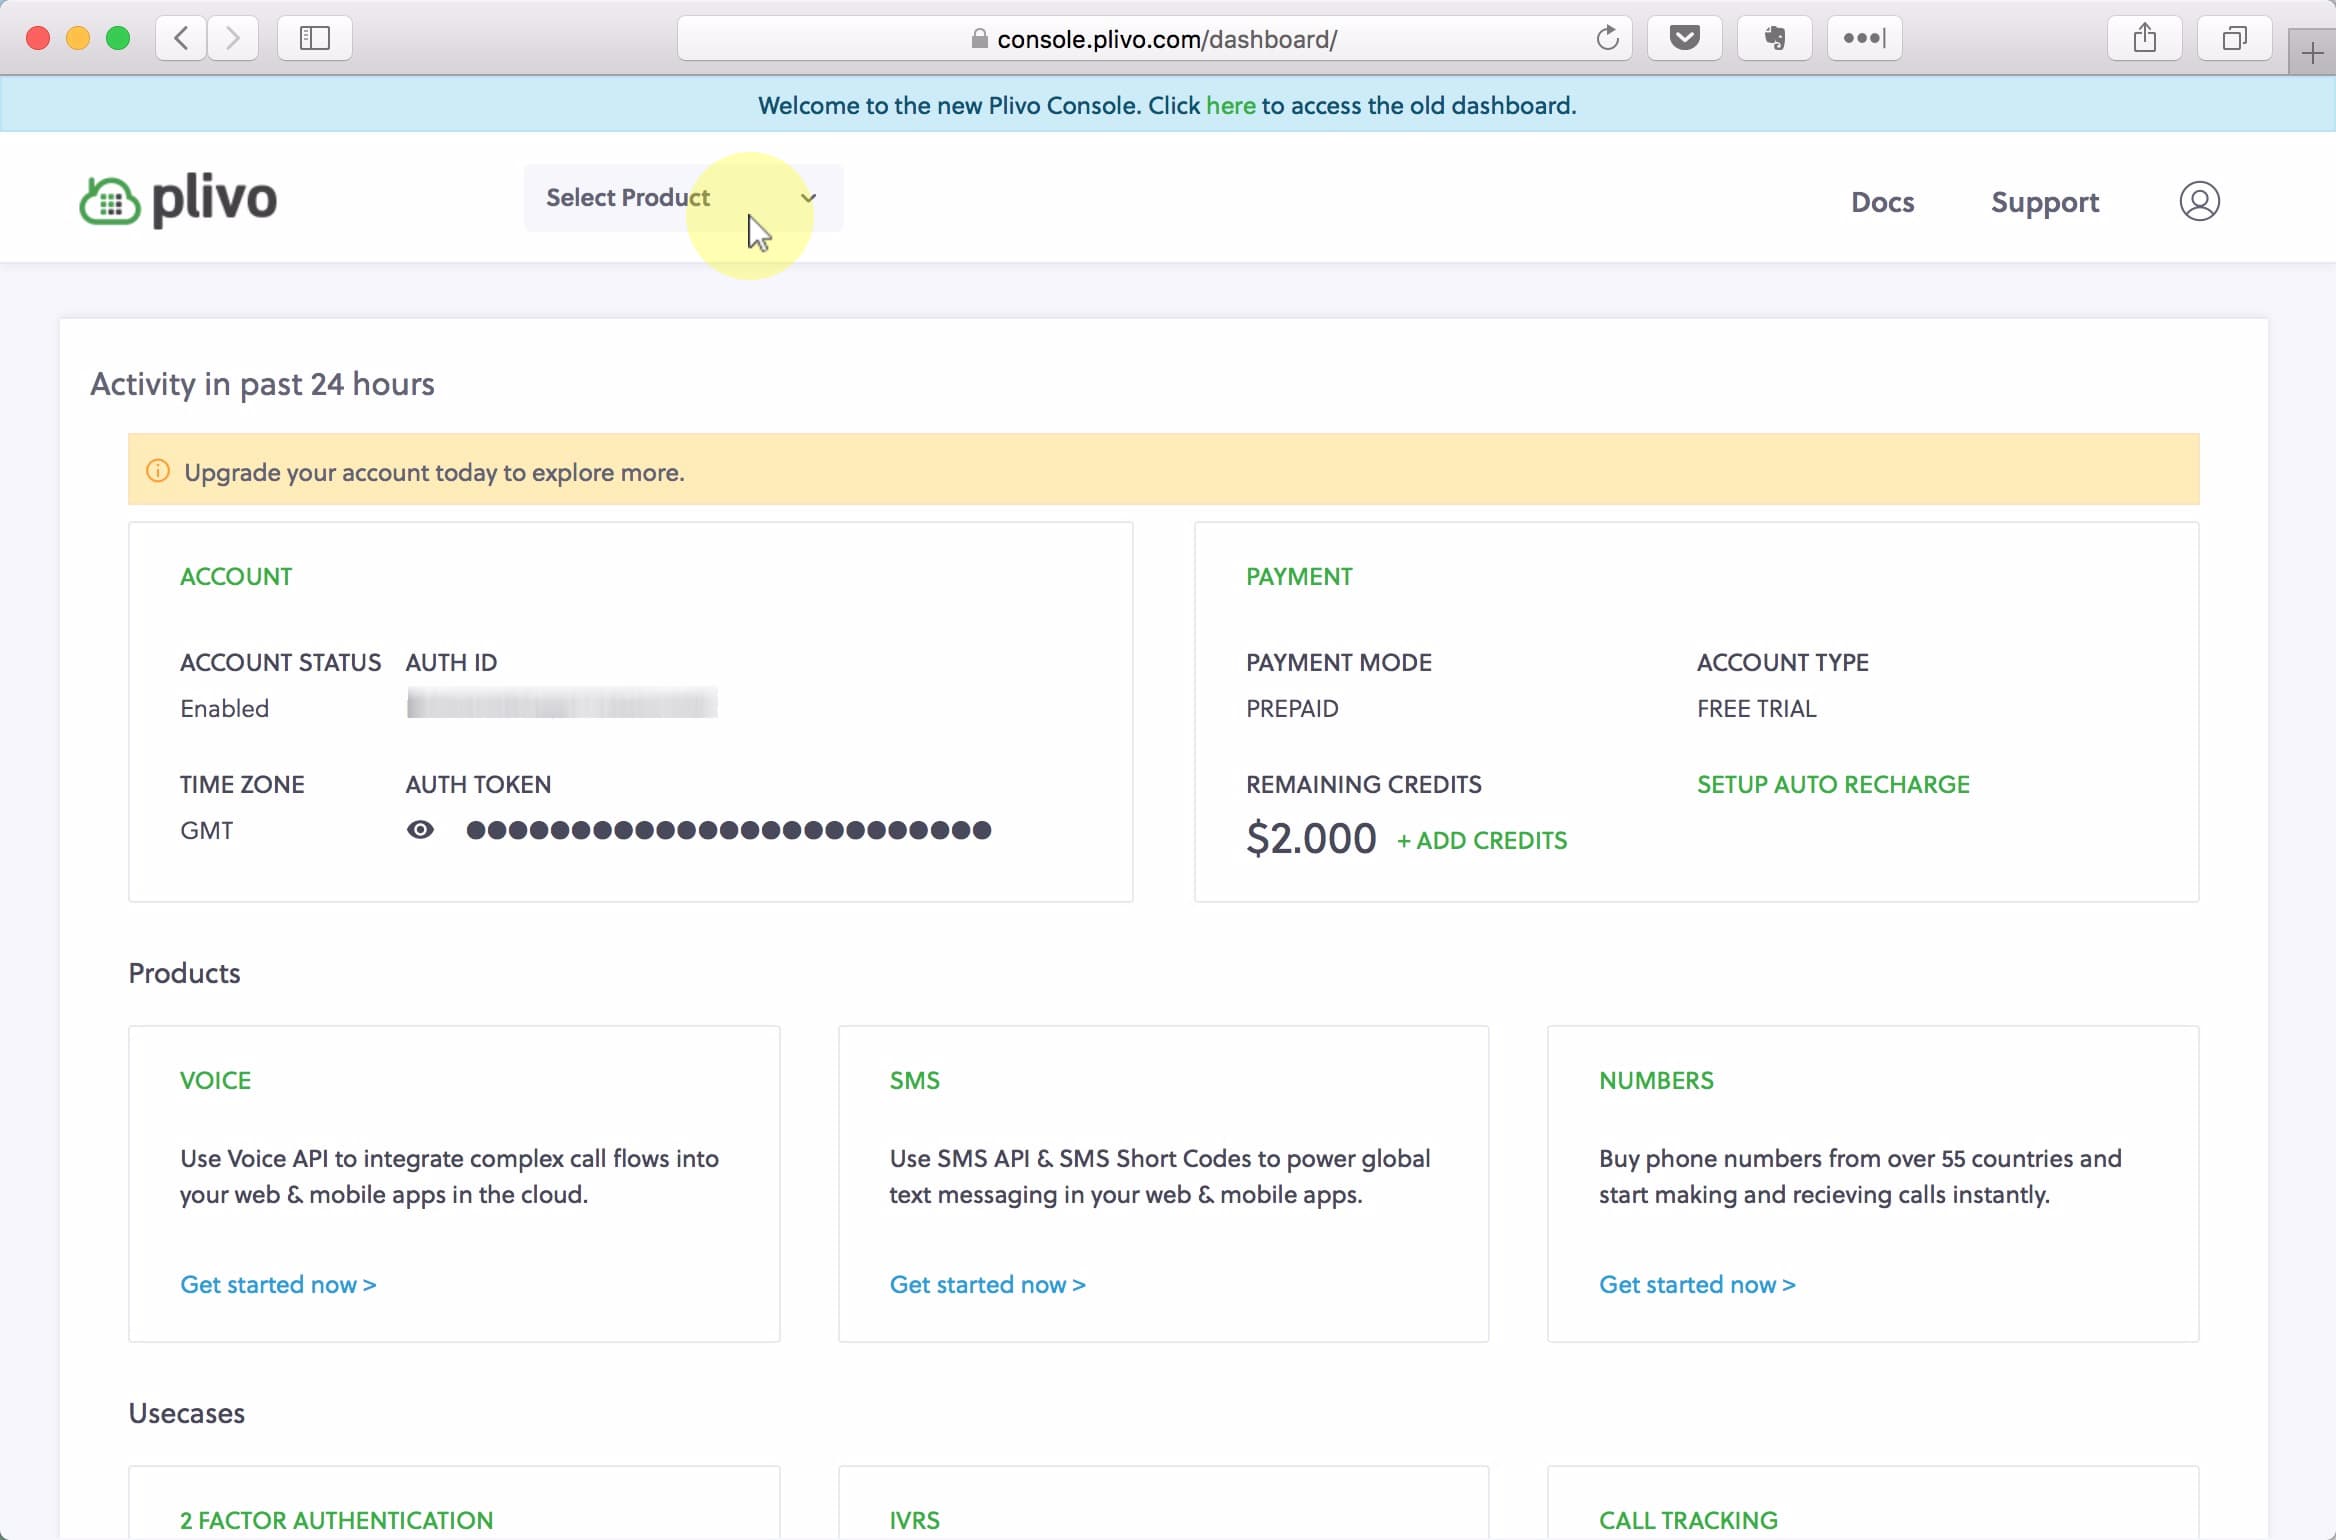Click the lock icon in address bar
Viewport: 2336px width, 1540px height.
tap(980, 39)
